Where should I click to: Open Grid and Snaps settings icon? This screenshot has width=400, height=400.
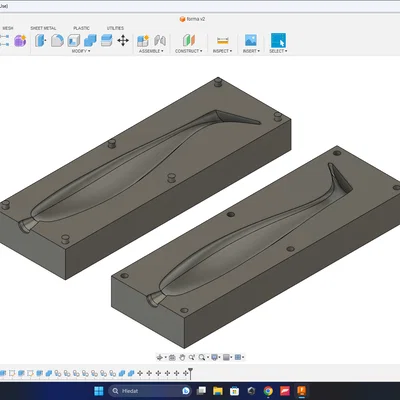pyautogui.click(x=226, y=357)
